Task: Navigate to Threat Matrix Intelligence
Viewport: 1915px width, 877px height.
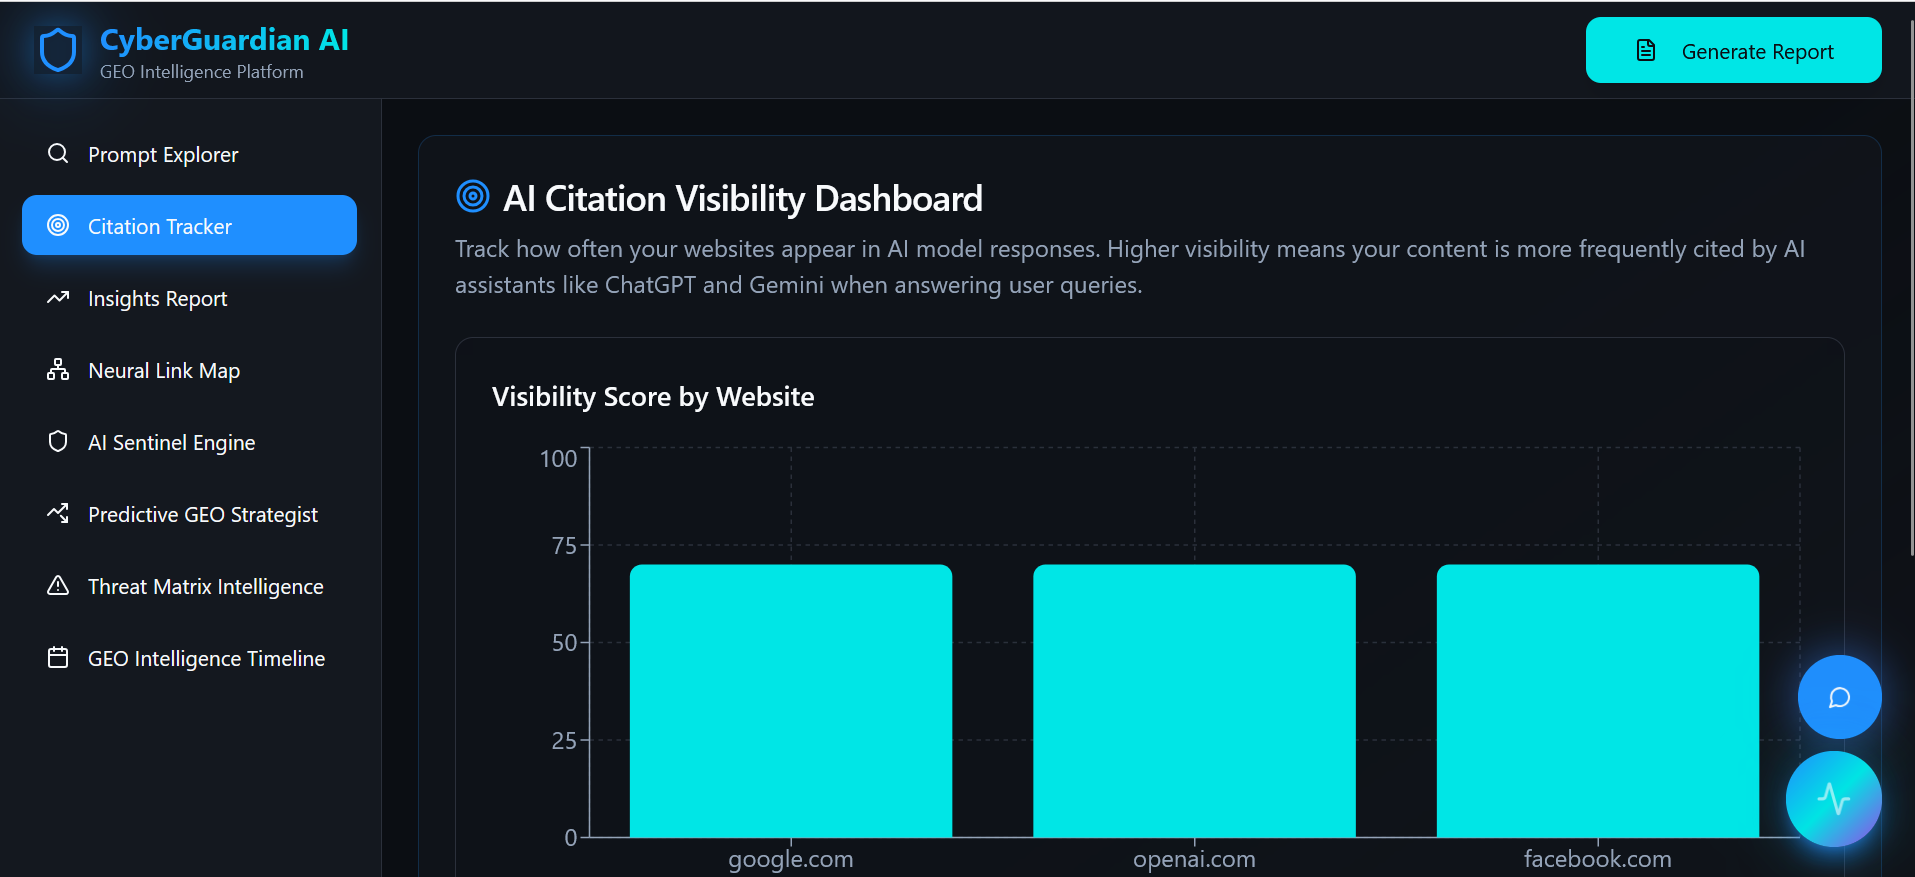Action: [x=189, y=586]
